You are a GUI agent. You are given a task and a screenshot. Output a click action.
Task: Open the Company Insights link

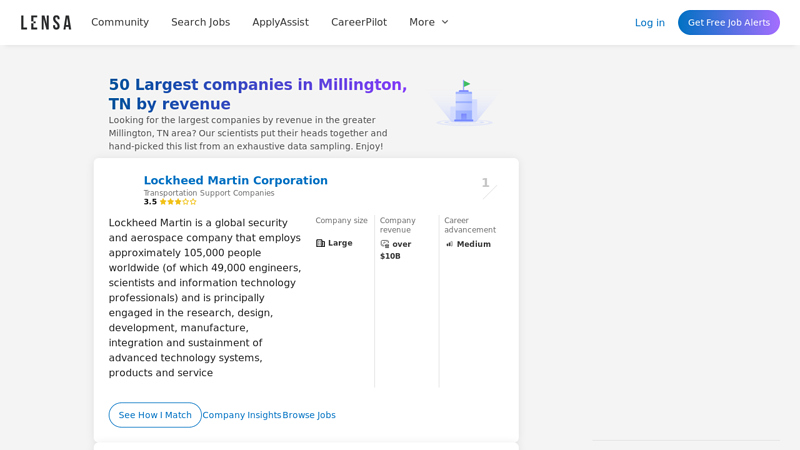point(242,415)
